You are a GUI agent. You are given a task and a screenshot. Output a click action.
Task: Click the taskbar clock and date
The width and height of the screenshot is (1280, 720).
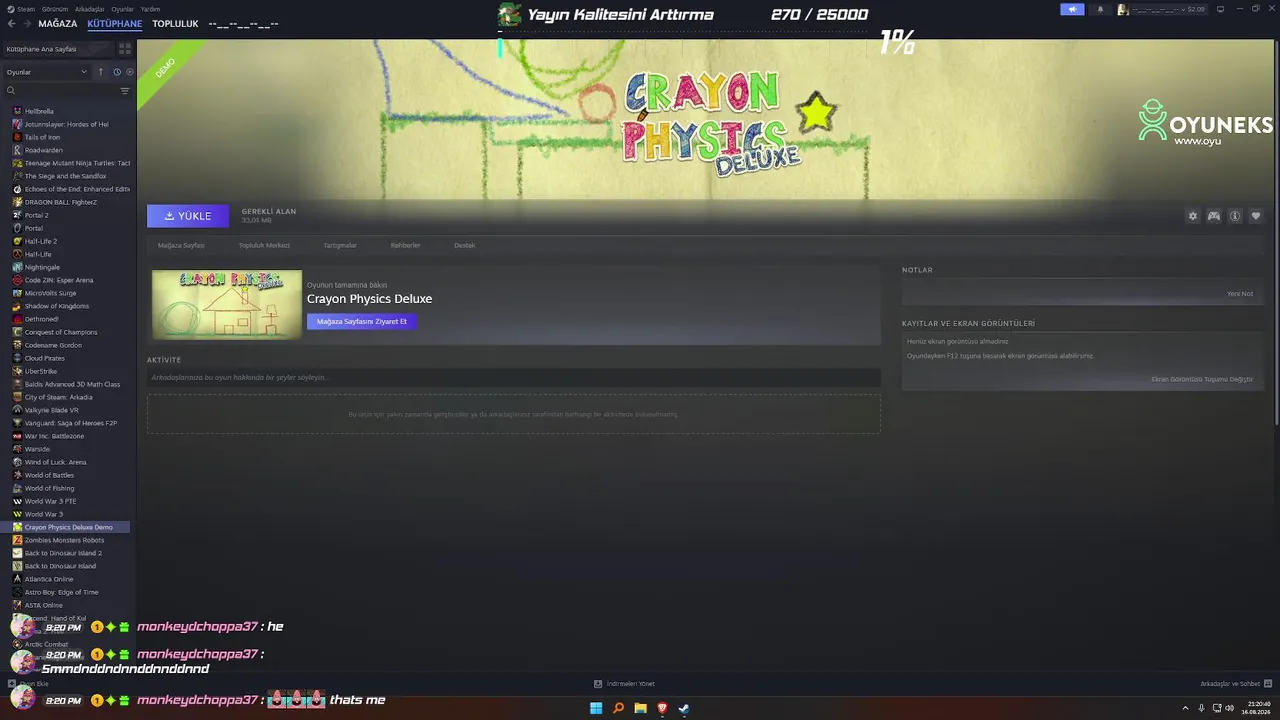point(1257,708)
